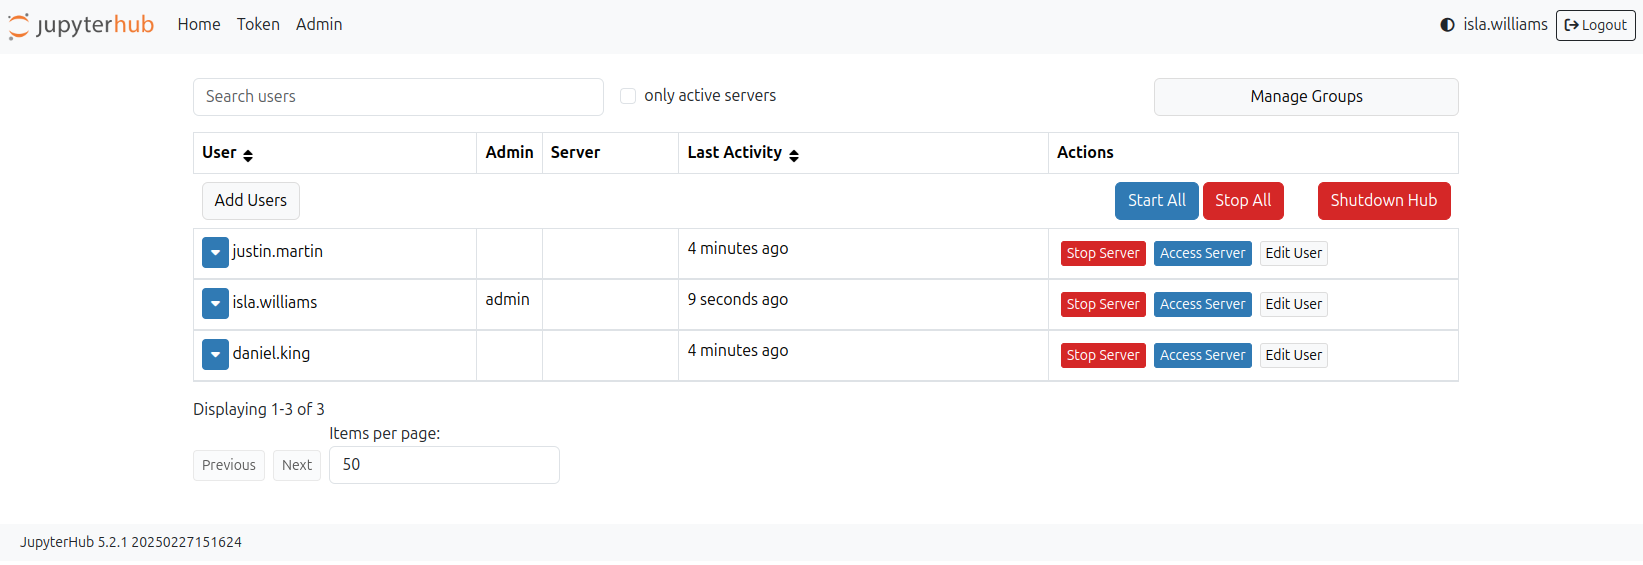Image resolution: width=1643 pixels, height=565 pixels.
Task: Expand daniel.king user details
Action: click(215, 354)
